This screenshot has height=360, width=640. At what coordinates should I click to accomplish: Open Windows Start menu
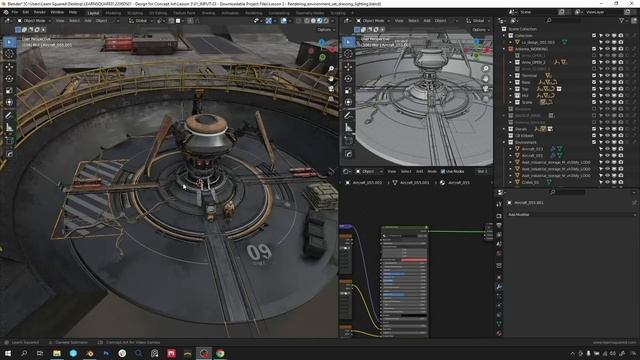click(8, 353)
